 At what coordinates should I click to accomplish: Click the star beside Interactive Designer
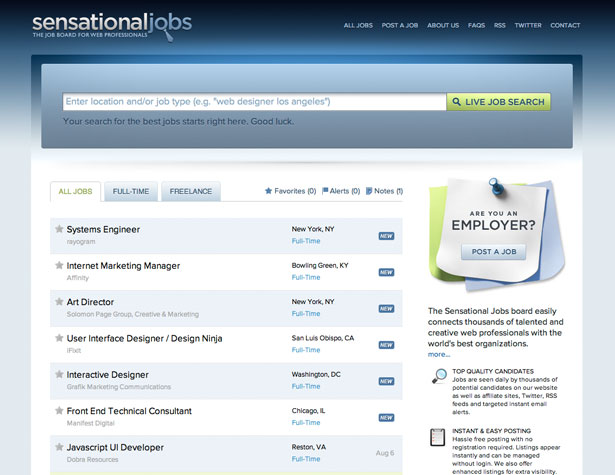pos(59,374)
